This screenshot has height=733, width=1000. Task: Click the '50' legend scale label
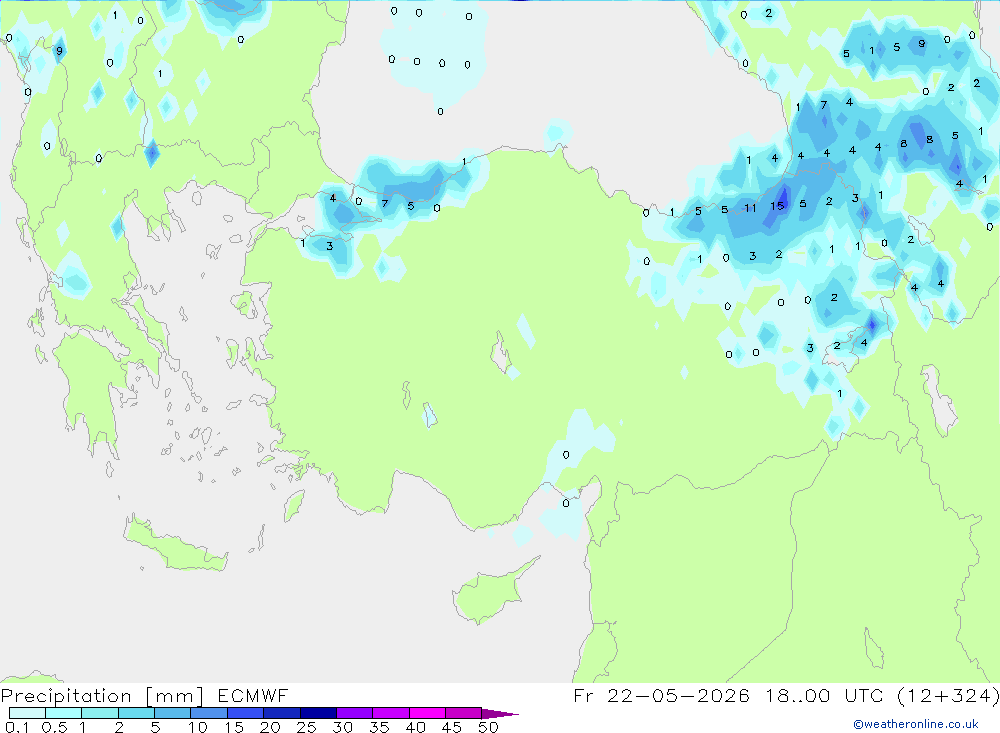tap(488, 727)
